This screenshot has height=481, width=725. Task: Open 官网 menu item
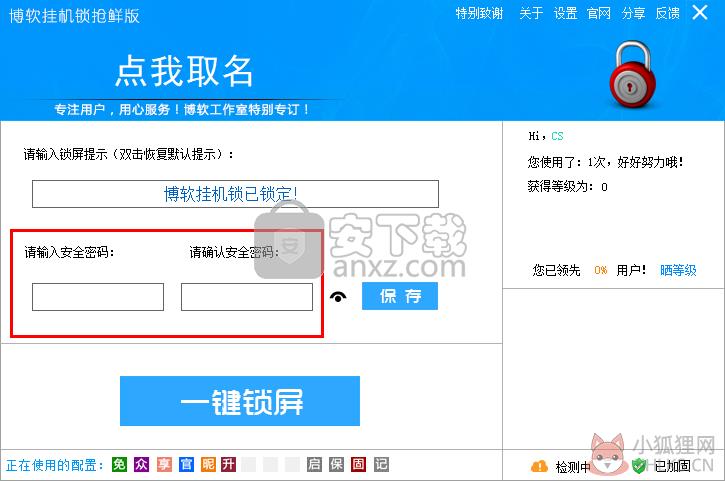[599, 13]
